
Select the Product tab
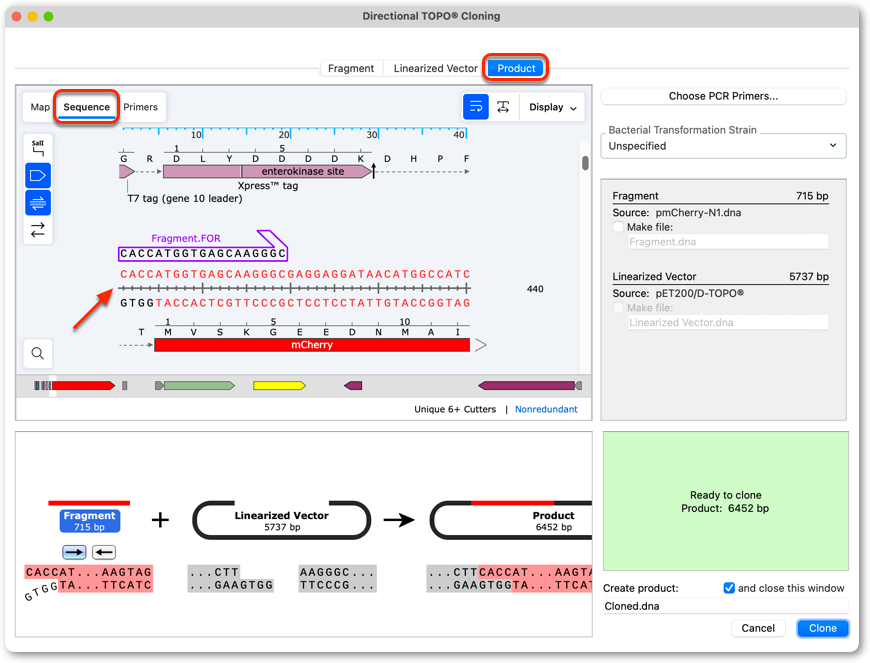516,68
